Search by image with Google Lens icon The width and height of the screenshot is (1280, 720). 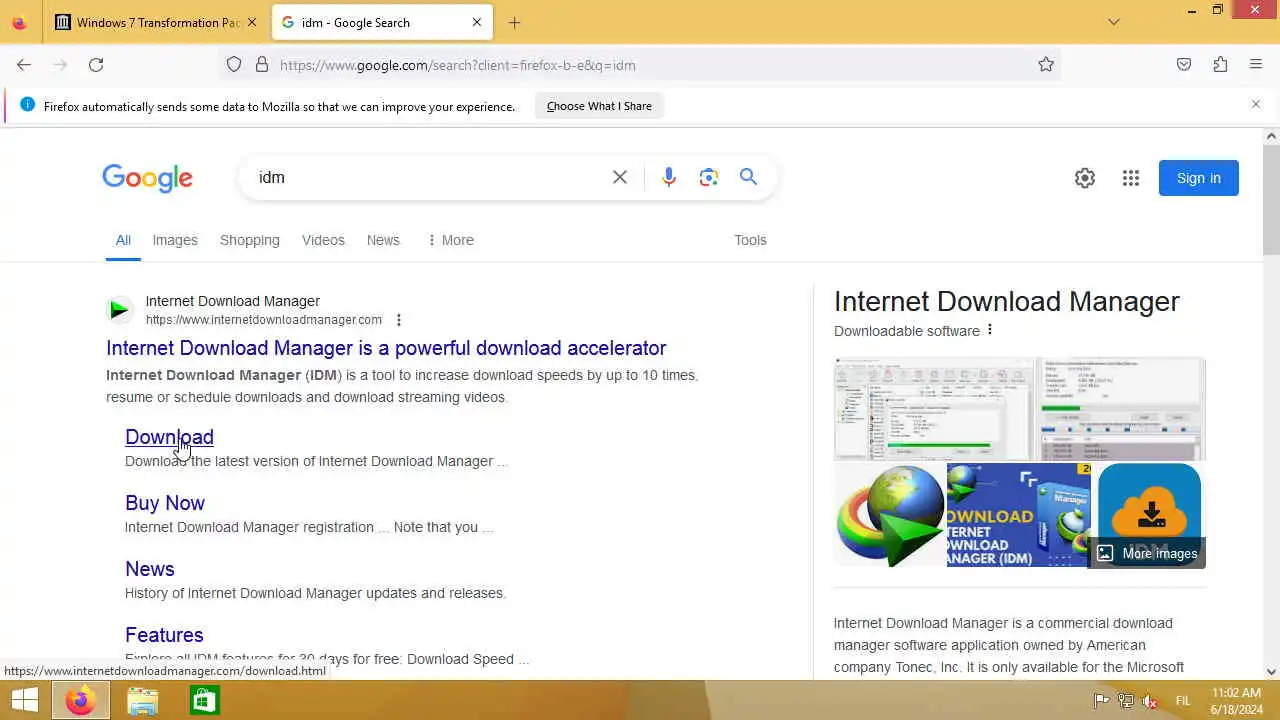point(709,177)
